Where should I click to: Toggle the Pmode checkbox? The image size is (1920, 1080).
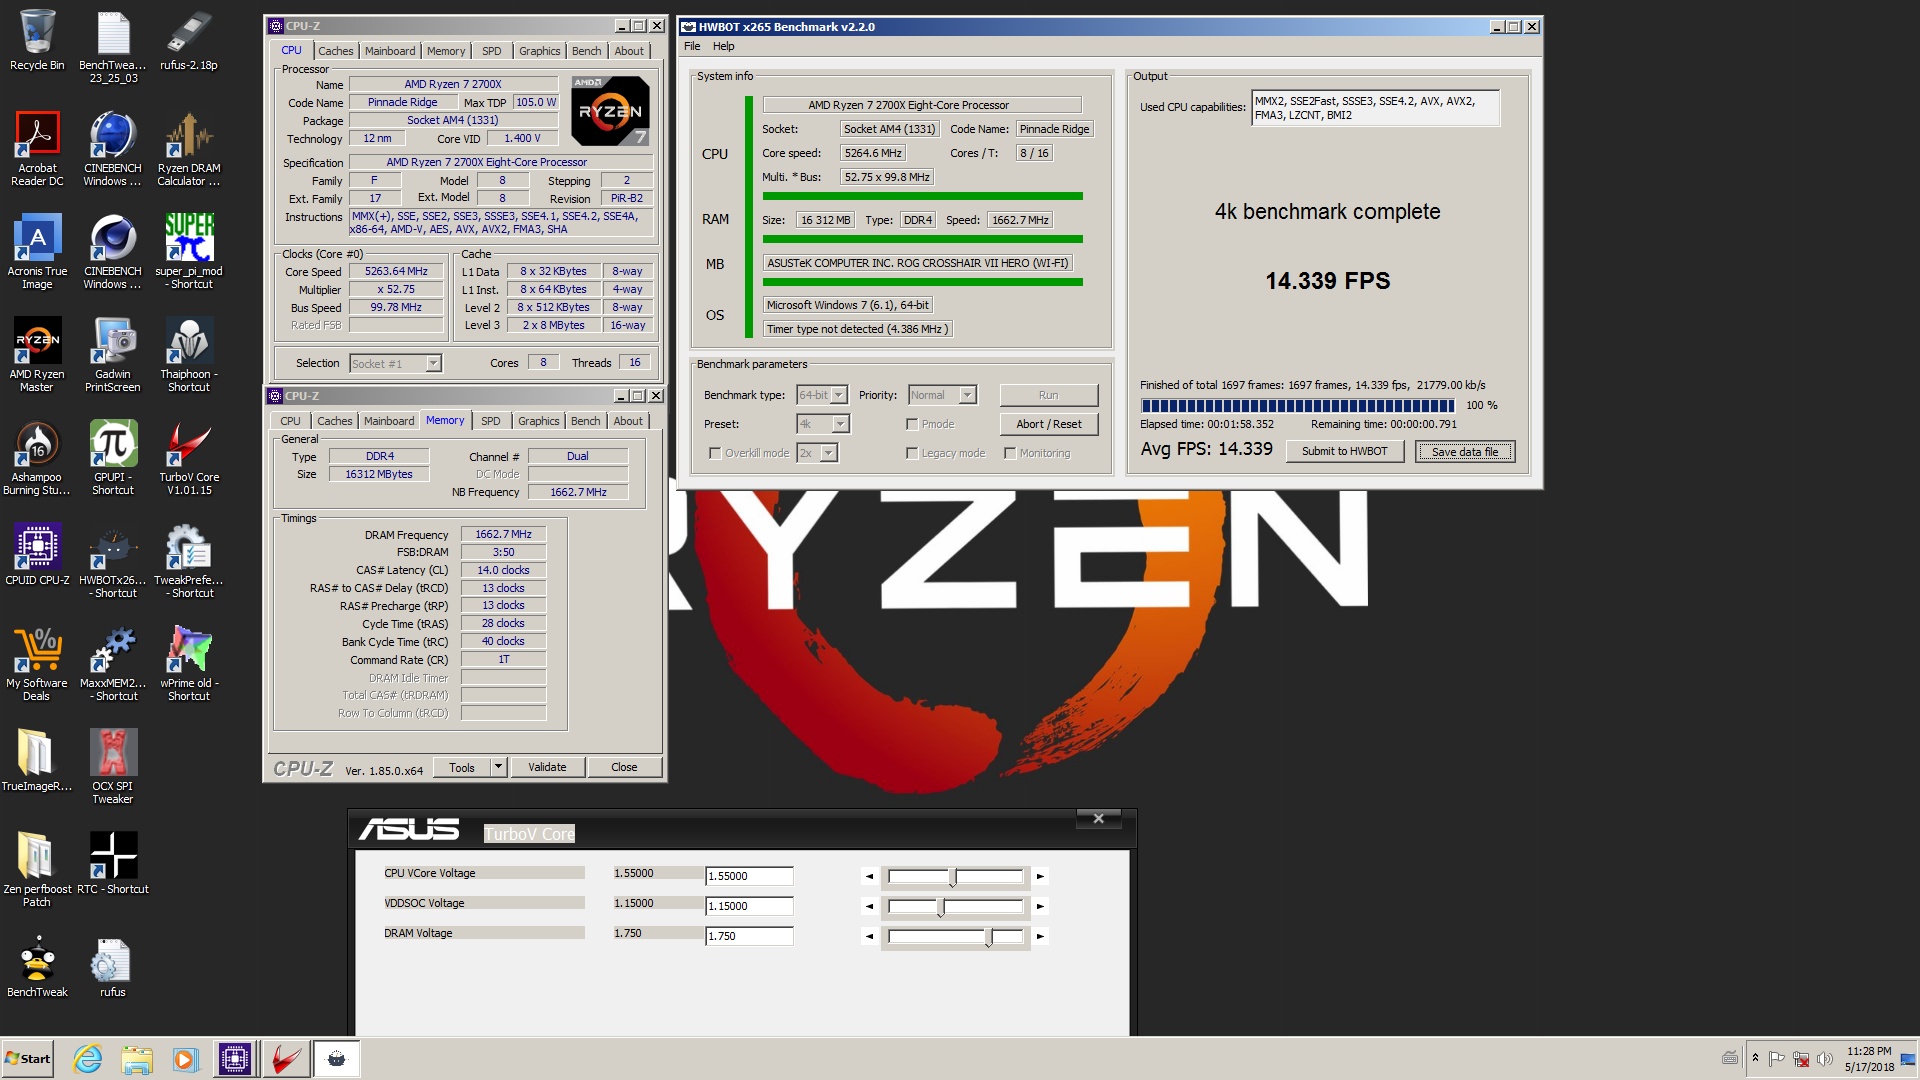pyautogui.click(x=912, y=424)
